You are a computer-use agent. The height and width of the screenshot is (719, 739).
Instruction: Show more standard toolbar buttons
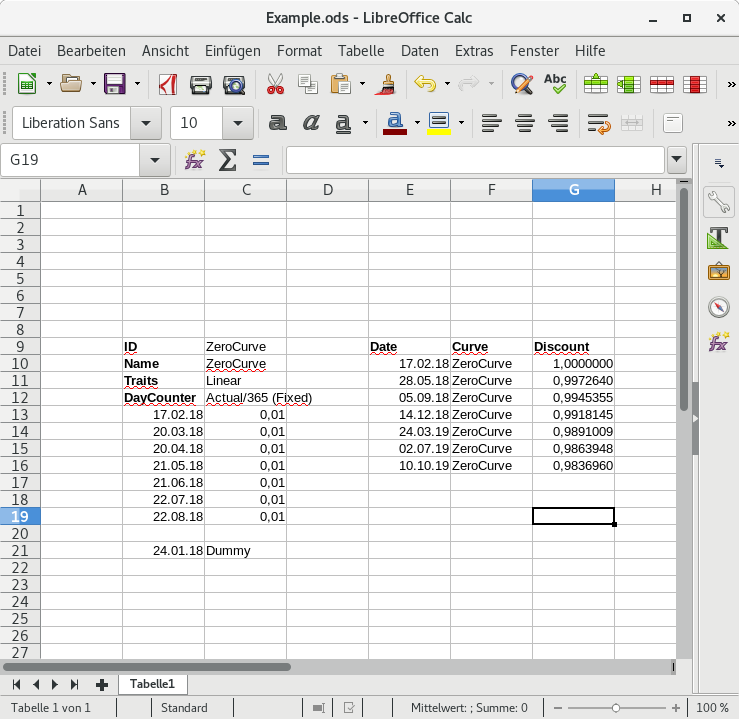(x=731, y=84)
